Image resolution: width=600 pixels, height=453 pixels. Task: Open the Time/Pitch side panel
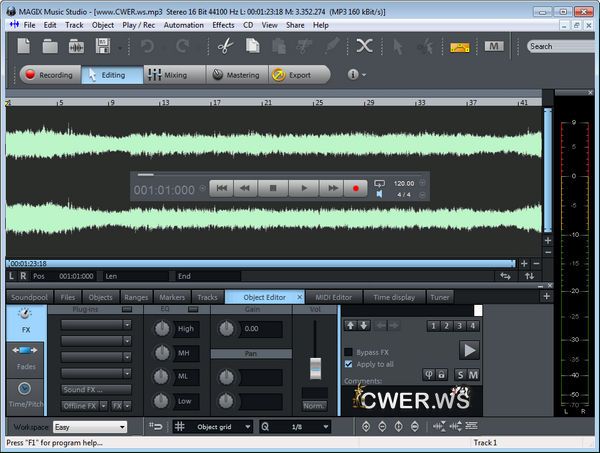pyautogui.click(x=25, y=394)
